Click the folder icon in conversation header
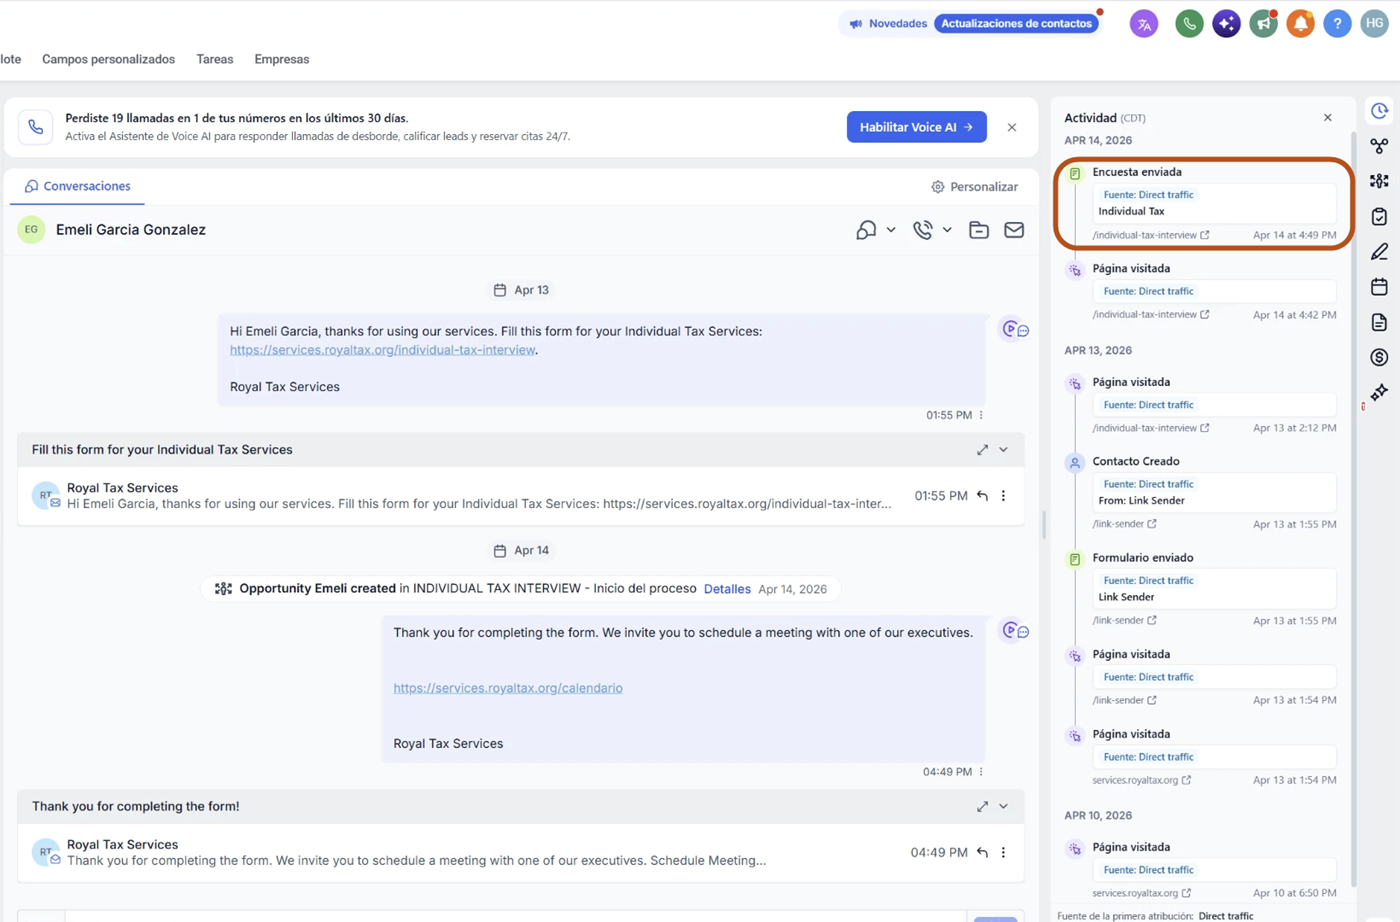Viewport: 1400px width, 922px height. point(979,230)
